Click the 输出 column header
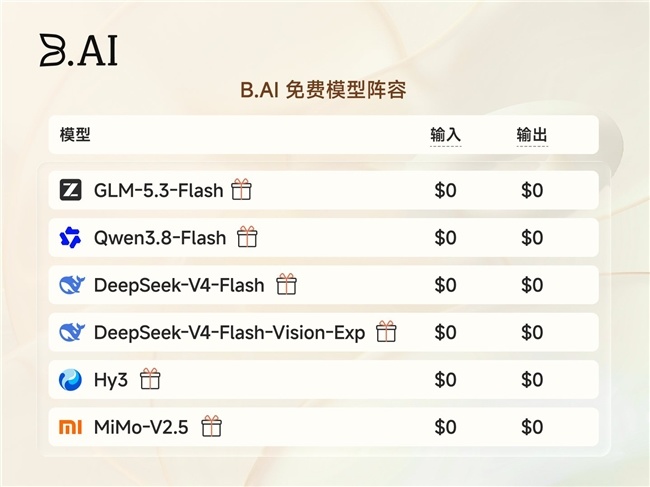 [532, 135]
